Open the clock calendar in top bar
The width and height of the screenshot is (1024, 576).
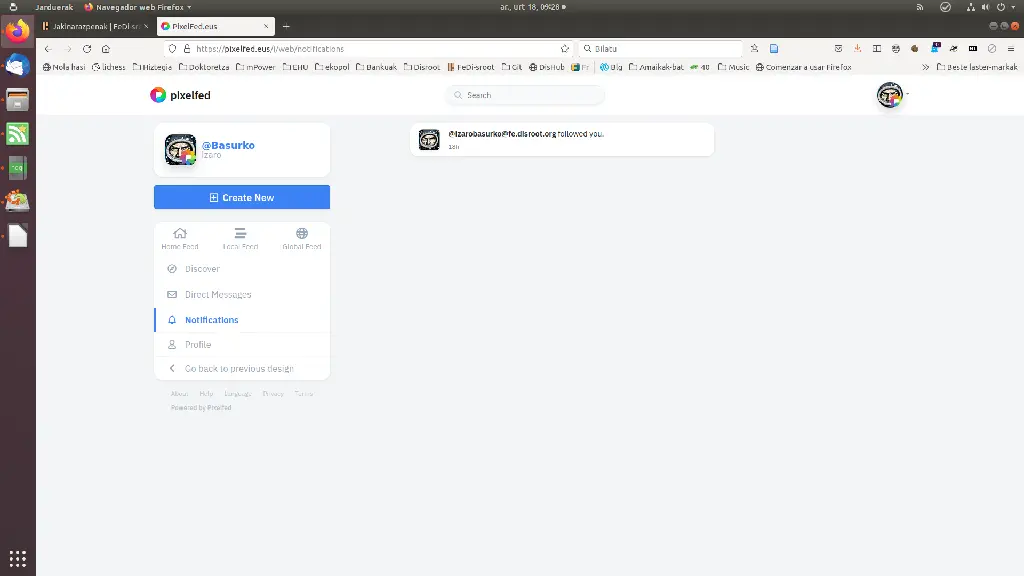coord(533,7)
